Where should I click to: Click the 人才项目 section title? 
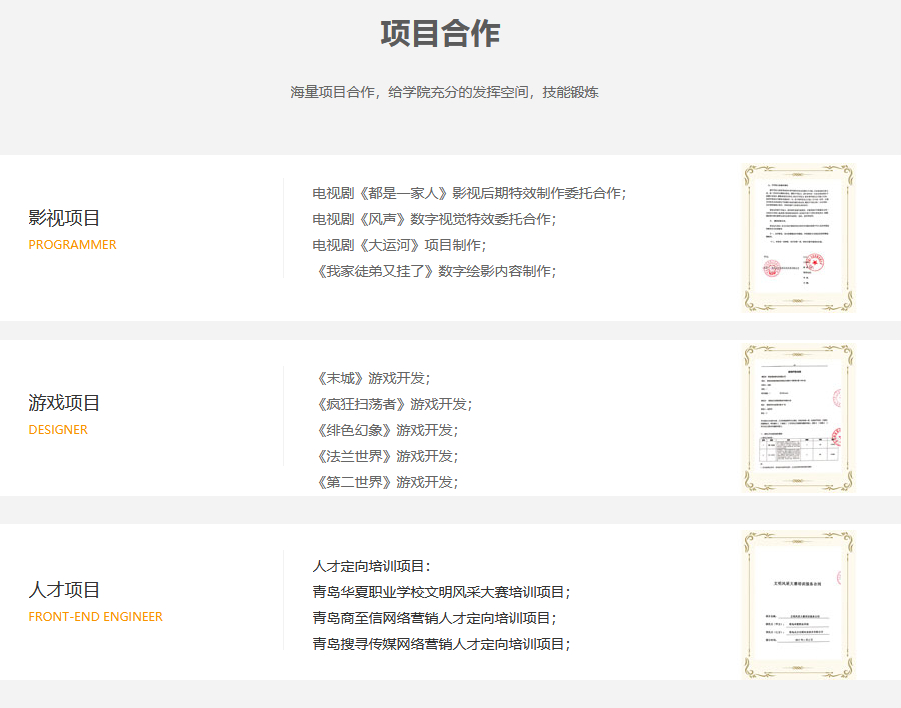[x=64, y=590]
